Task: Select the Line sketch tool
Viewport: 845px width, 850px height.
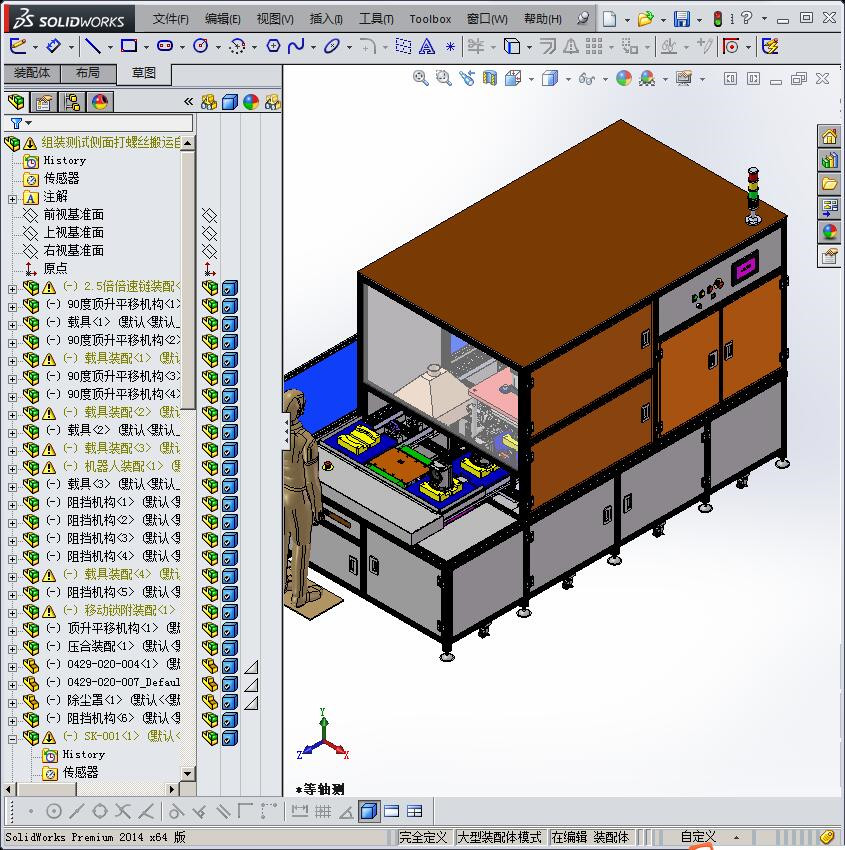Action: click(x=93, y=47)
